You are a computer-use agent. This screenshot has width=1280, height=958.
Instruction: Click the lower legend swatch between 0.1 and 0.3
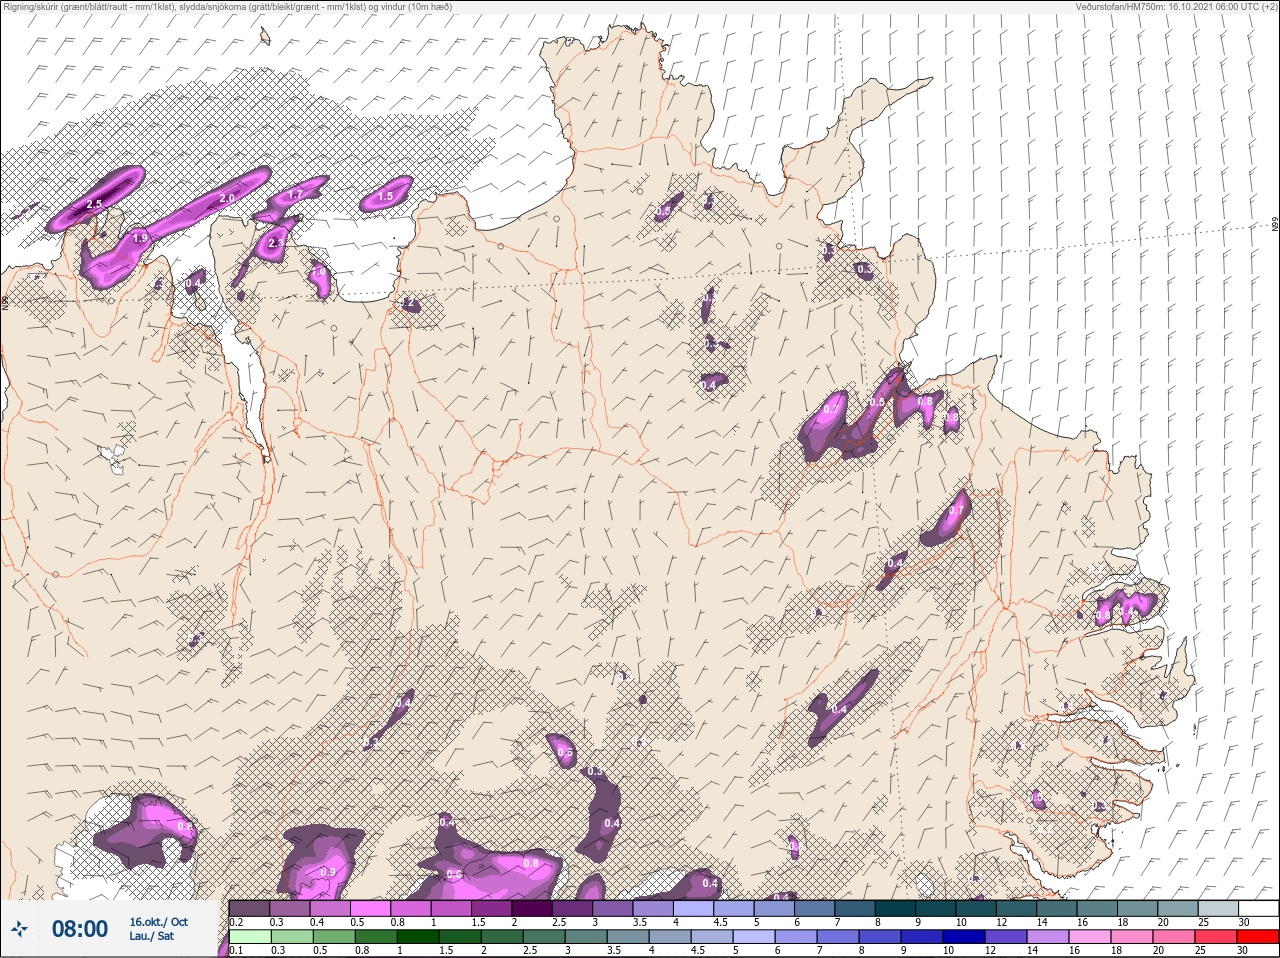click(248, 937)
